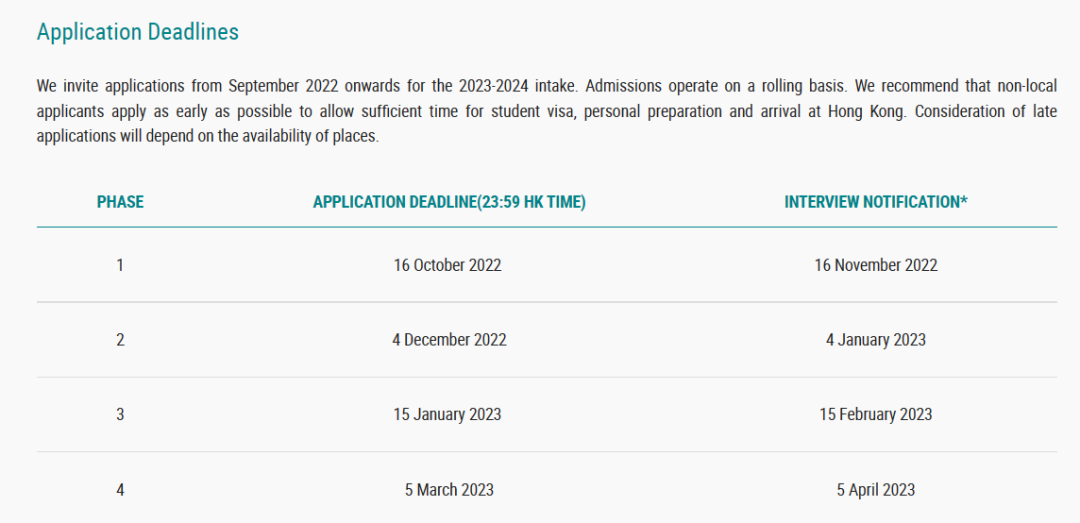This screenshot has height=523, width=1080.
Task: Click the 16 November 2022 notification date
Action: pos(875,265)
